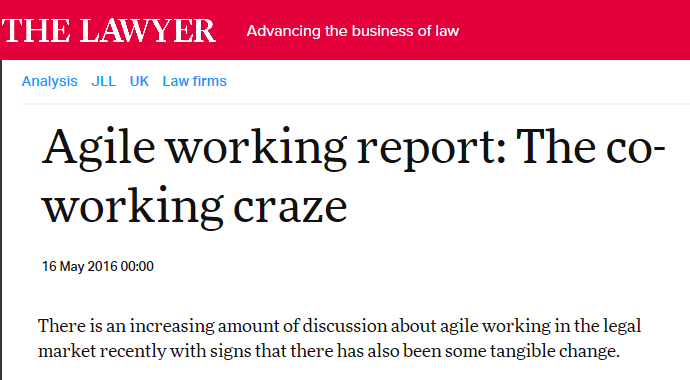Click the '00:00' publication time
Image resolution: width=690 pixels, height=380 pixels.
point(137,267)
